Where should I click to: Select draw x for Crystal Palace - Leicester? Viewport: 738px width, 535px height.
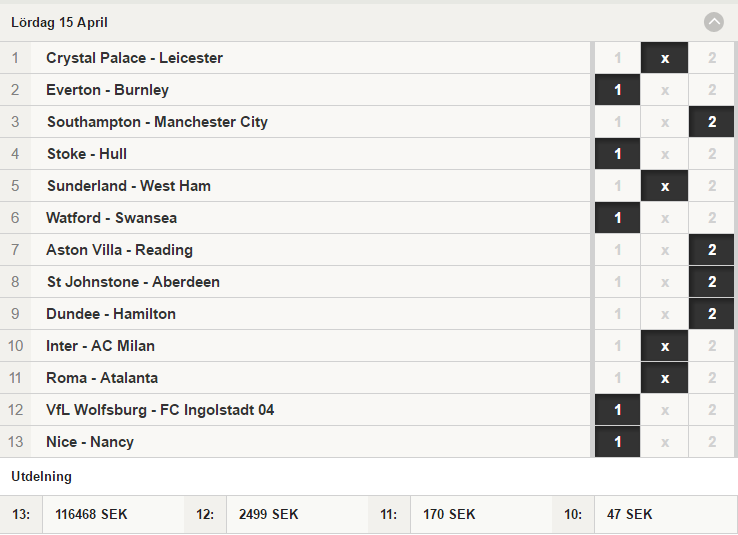pos(664,58)
